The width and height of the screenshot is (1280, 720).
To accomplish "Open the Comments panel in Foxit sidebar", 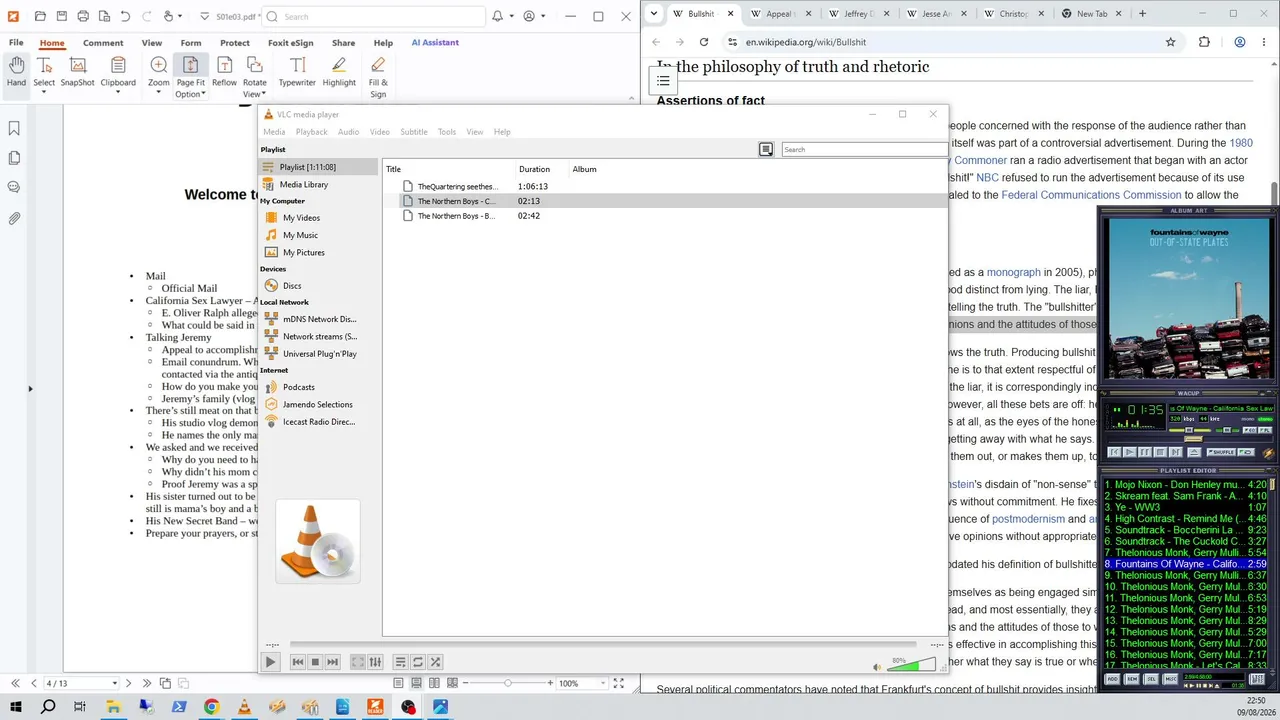I will click(x=14, y=187).
